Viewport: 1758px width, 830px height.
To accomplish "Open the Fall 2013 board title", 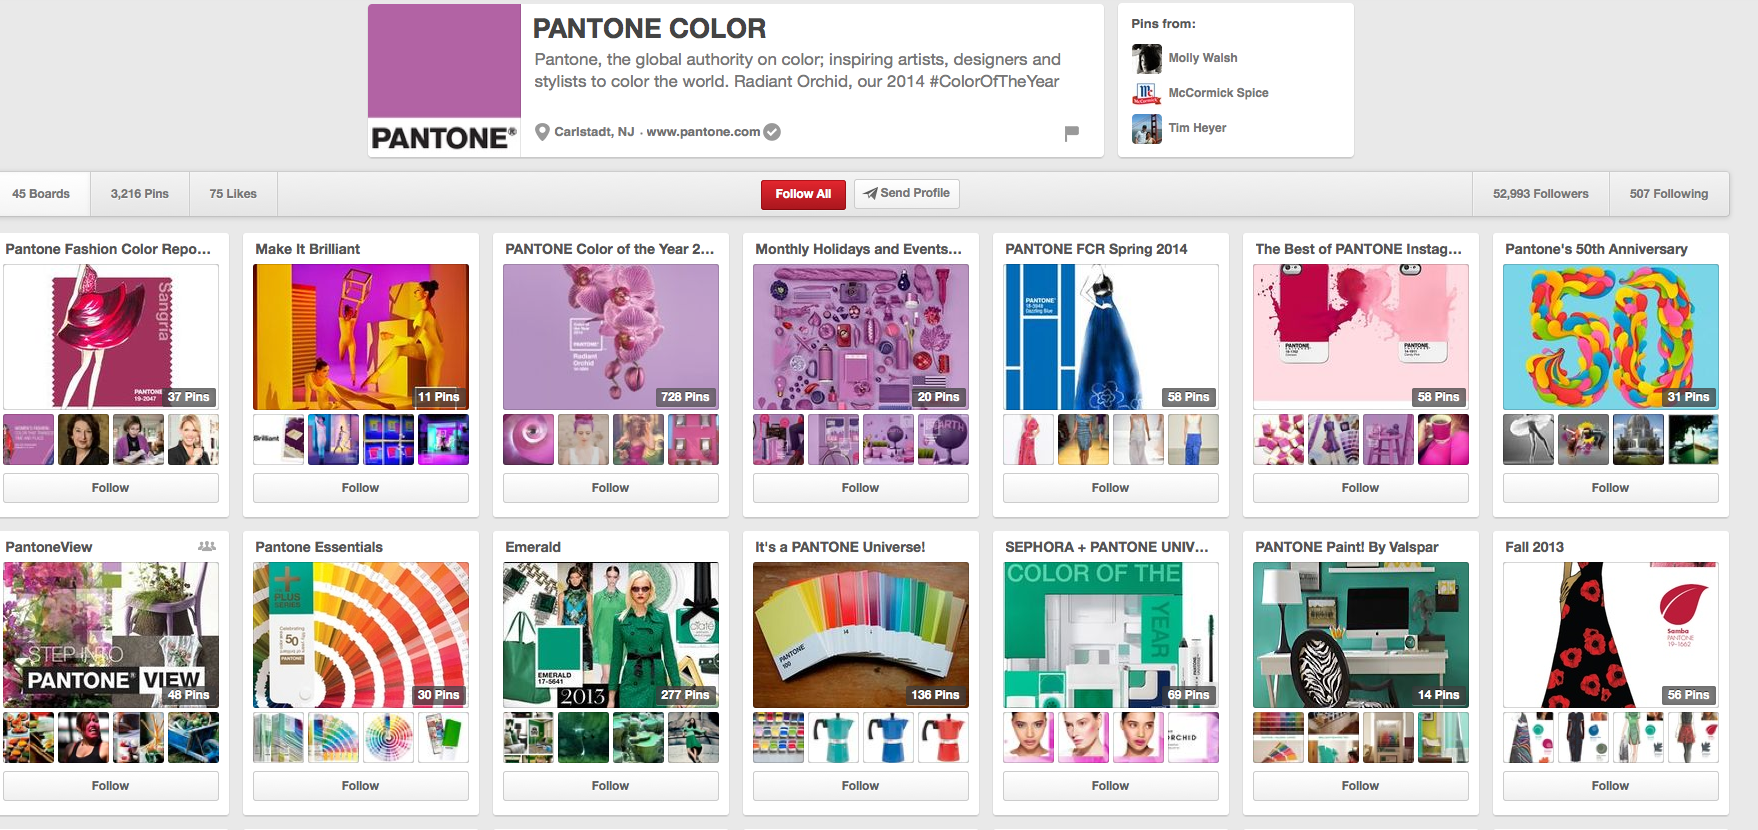I will click(x=1534, y=547).
